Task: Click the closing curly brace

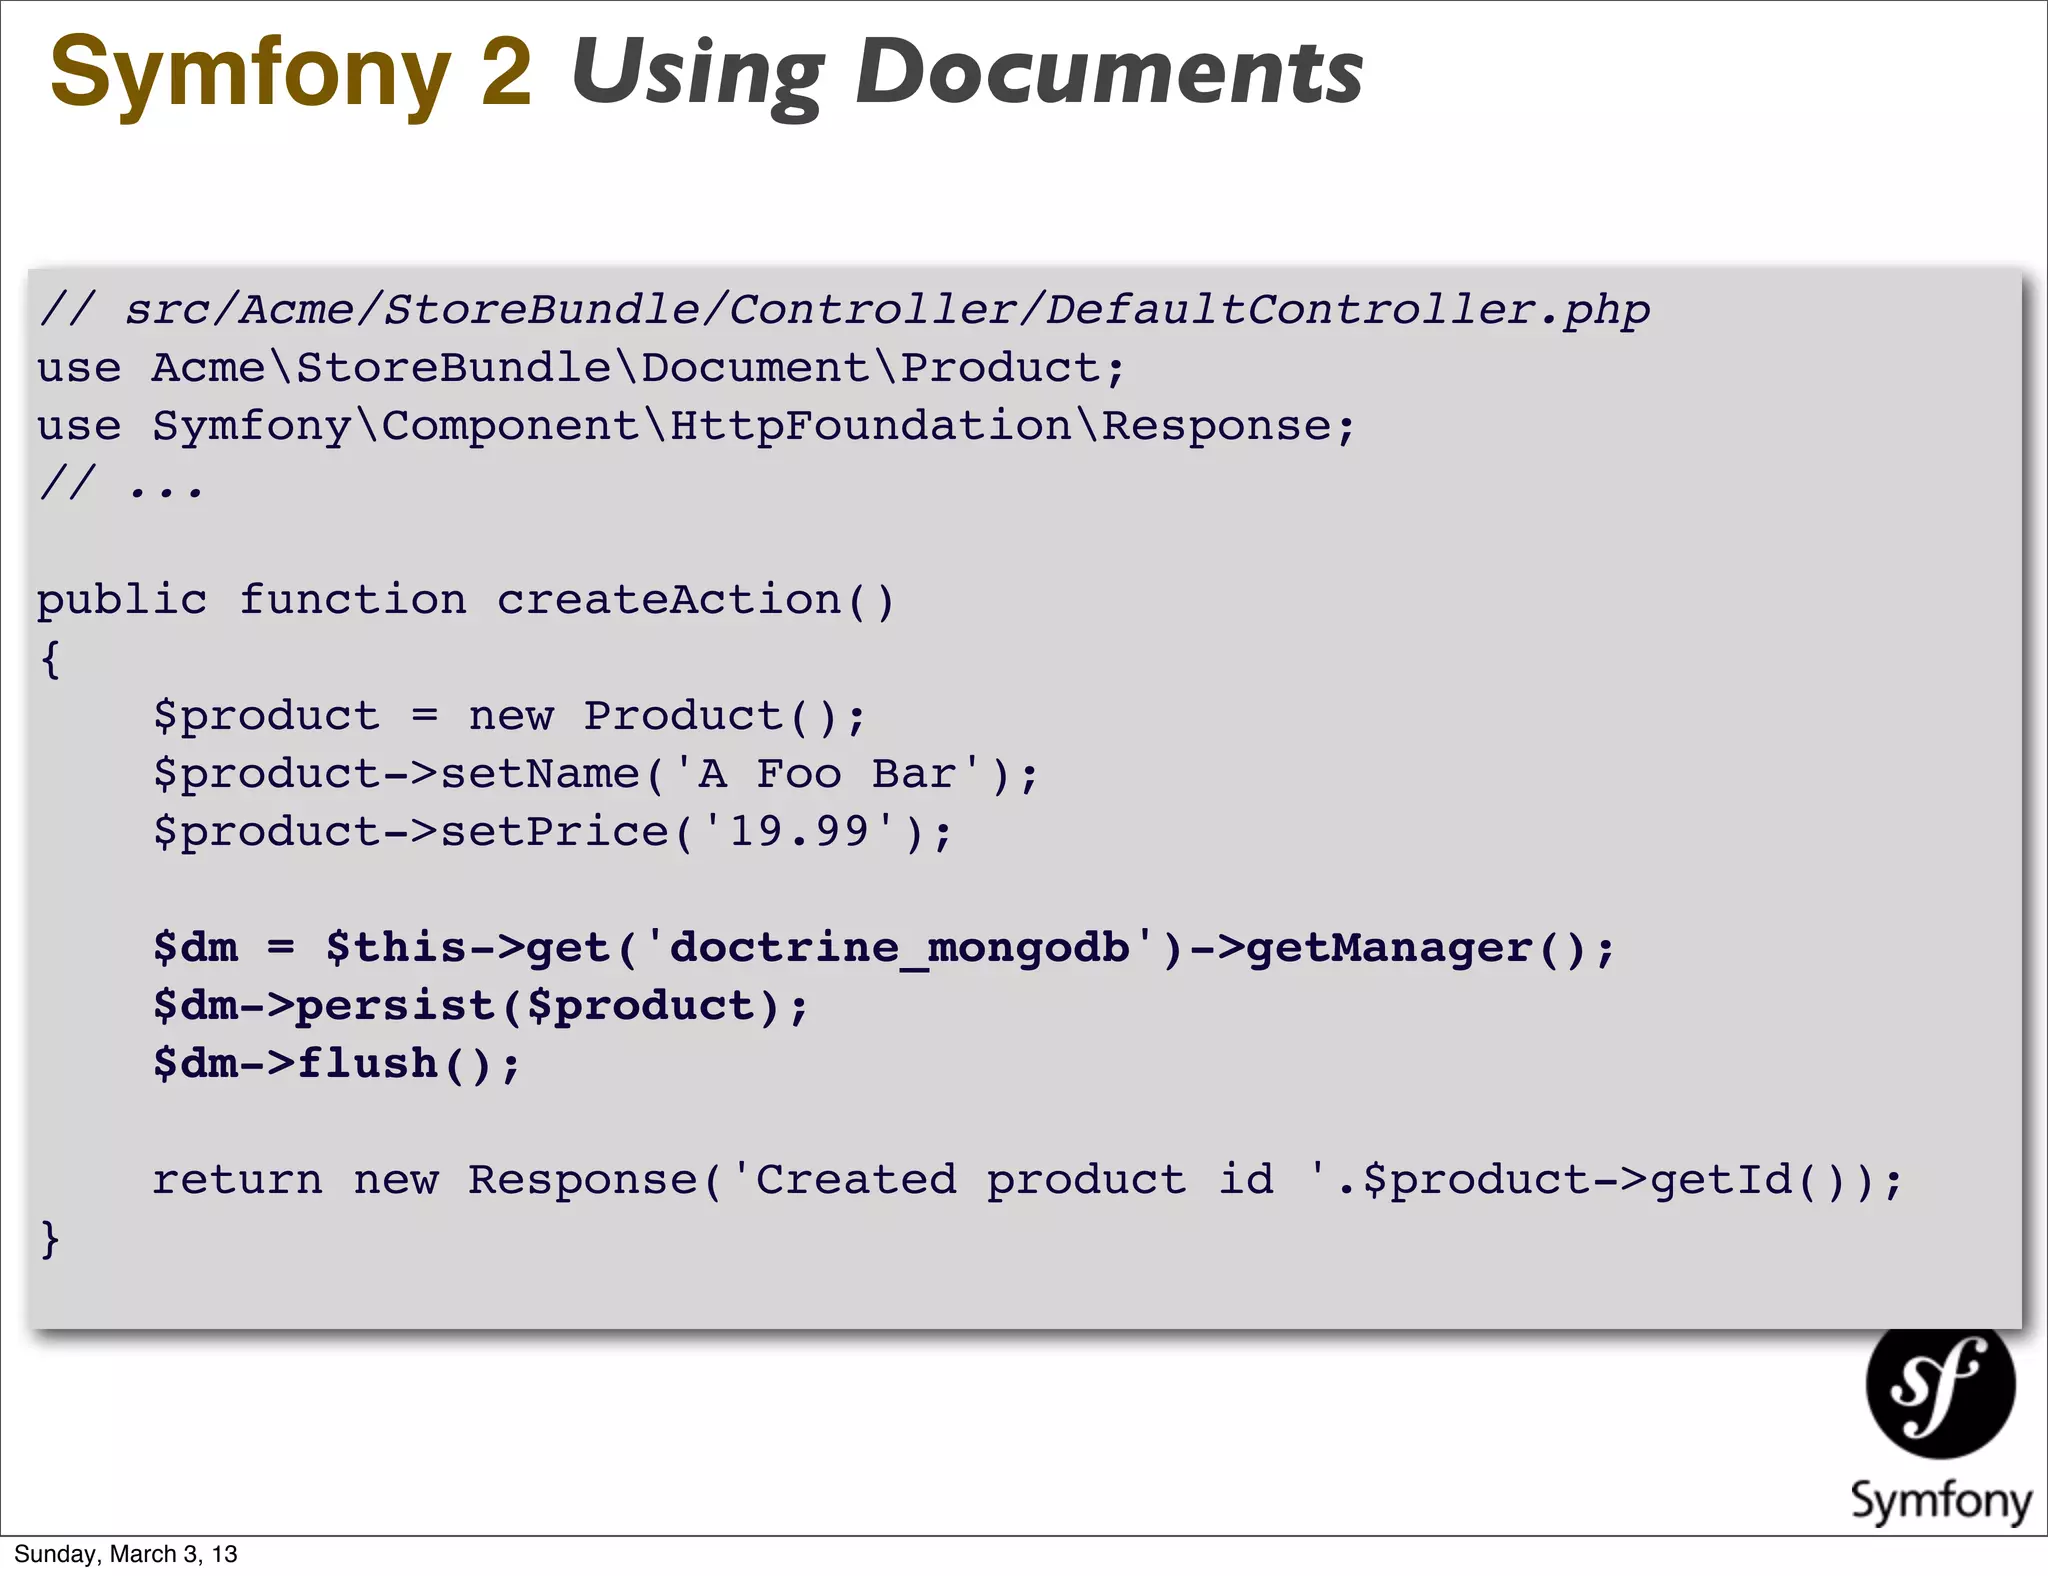Action: click(x=50, y=1239)
